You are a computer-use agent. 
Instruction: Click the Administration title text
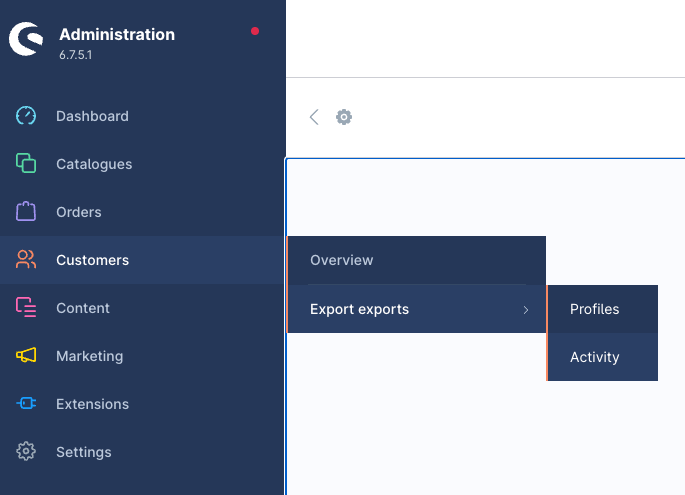(117, 35)
